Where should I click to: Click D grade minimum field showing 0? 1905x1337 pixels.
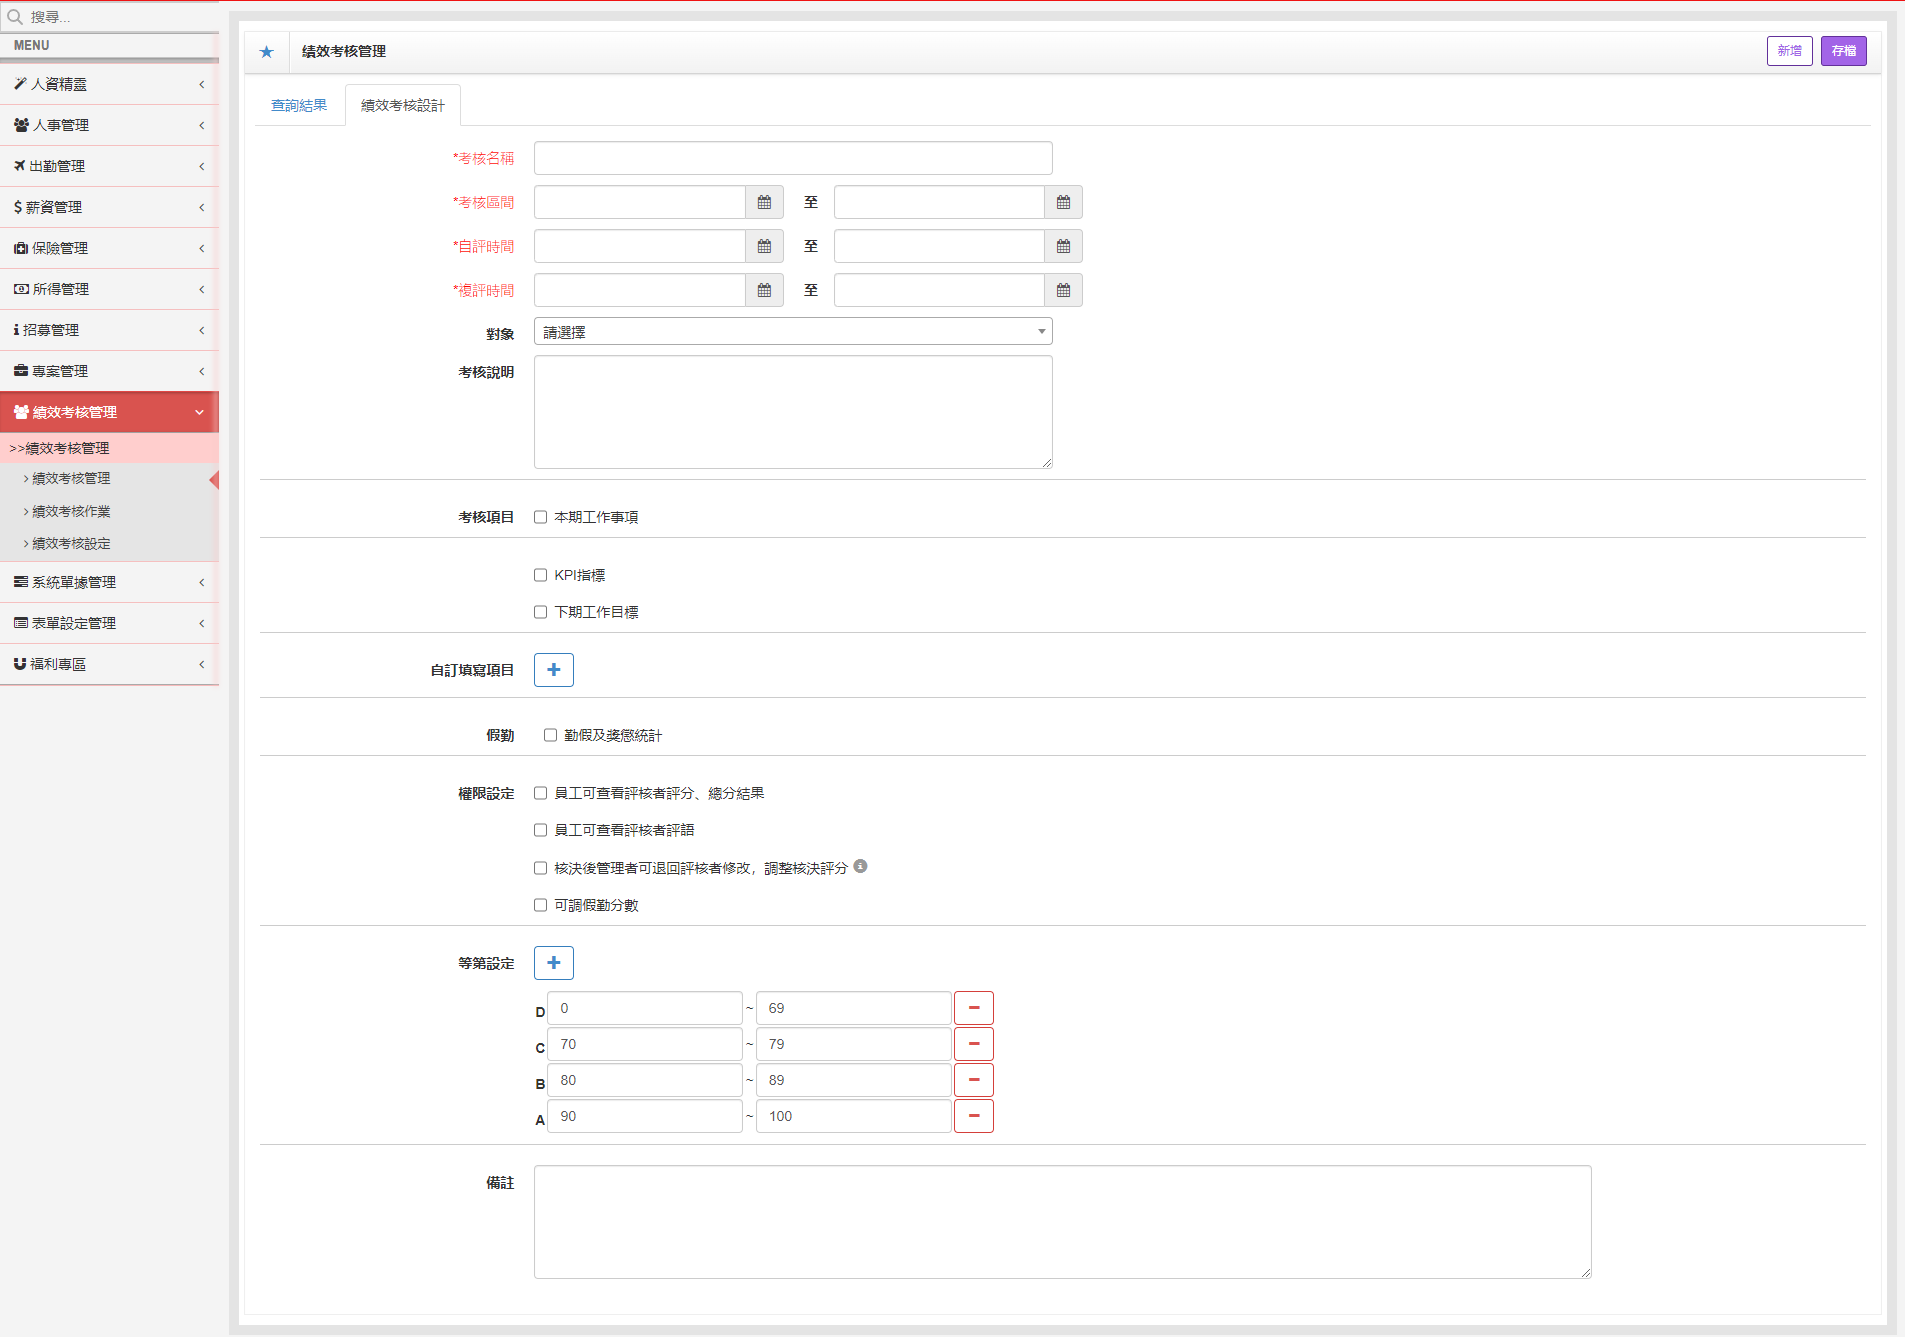(x=645, y=1008)
